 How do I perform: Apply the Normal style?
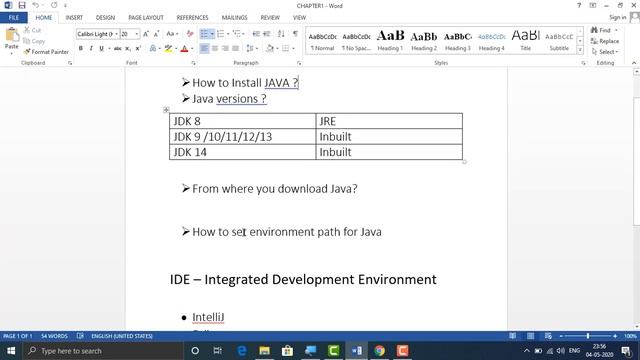pos(322,40)
